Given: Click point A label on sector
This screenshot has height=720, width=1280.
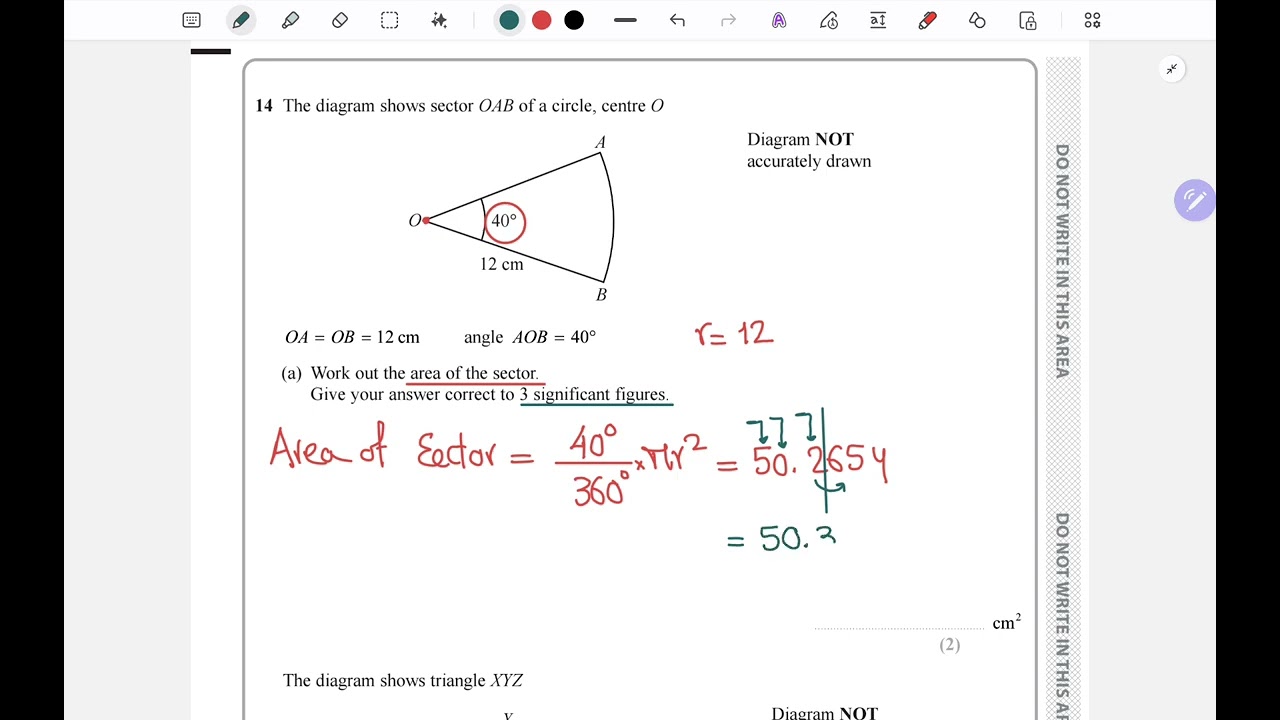Looking at the screenshot, I should click(x=600, y=142).
